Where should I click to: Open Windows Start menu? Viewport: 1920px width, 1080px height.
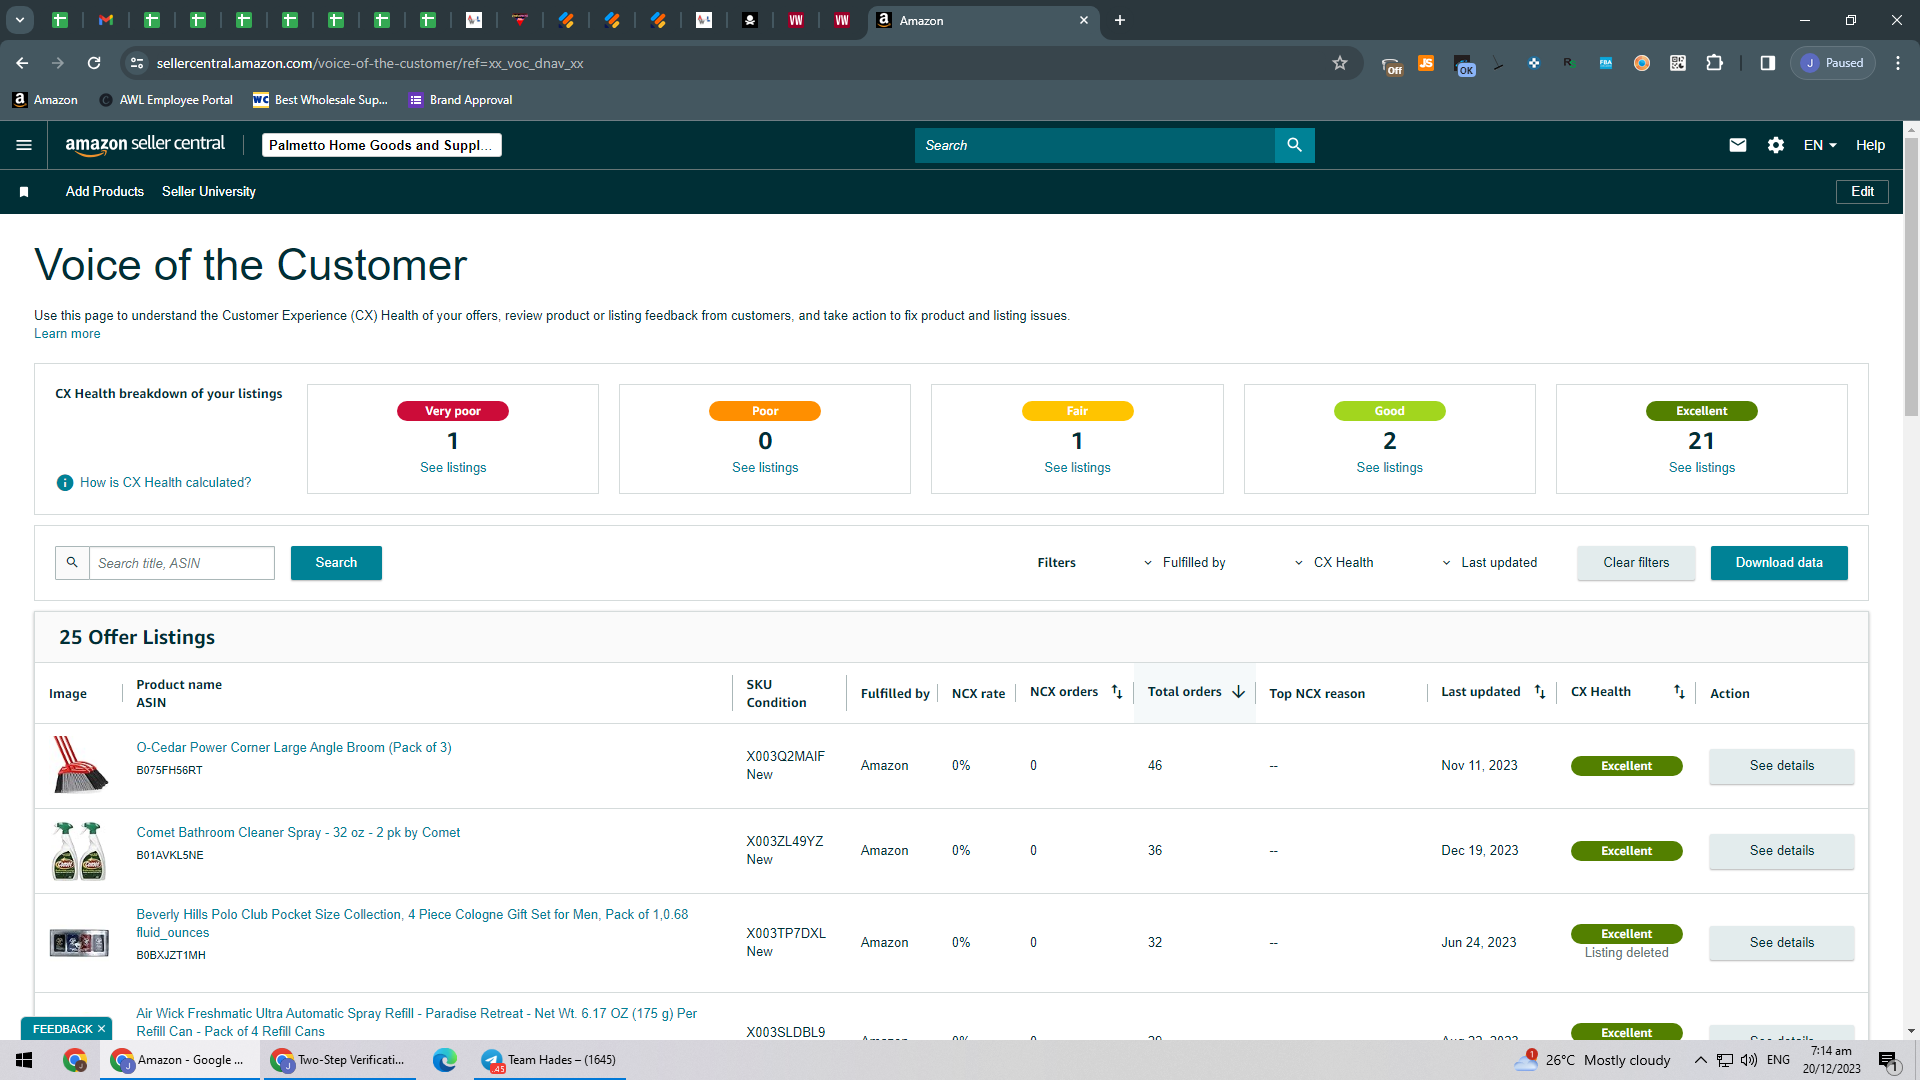tap(24, 1060)
